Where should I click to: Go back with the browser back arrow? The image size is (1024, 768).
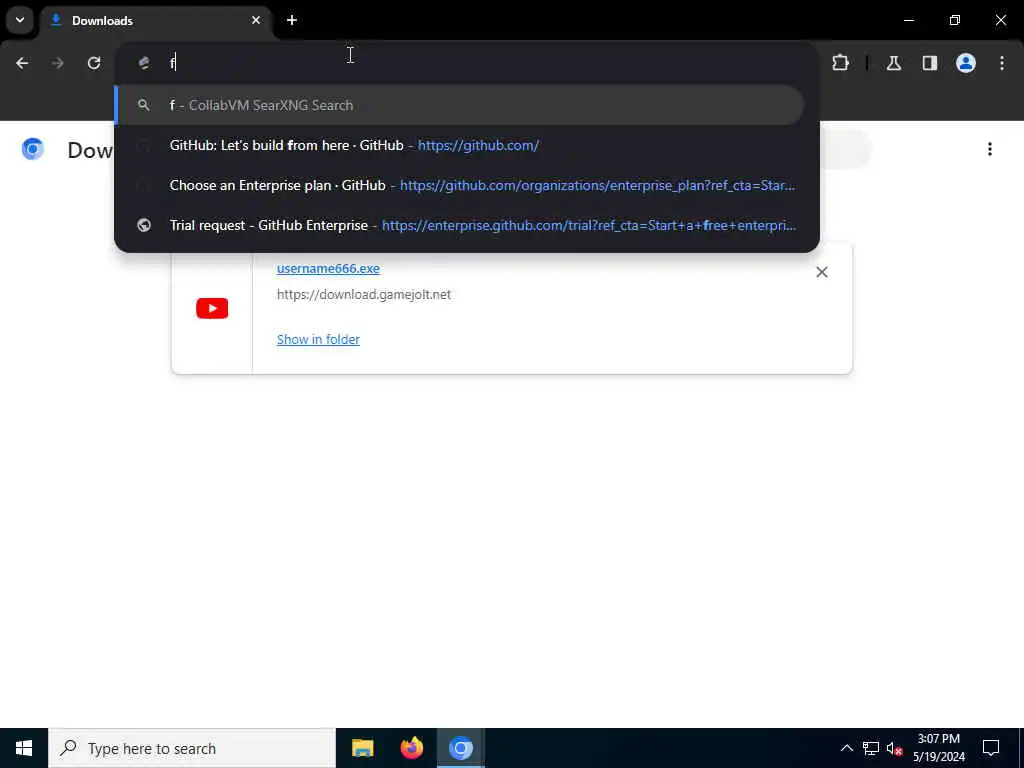tap(22, 63)
